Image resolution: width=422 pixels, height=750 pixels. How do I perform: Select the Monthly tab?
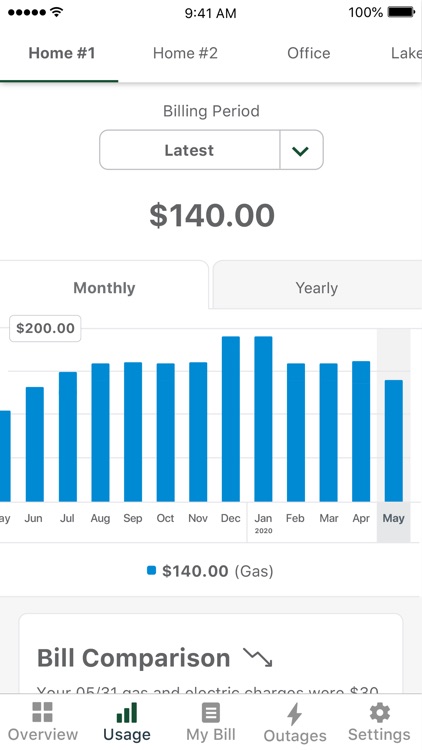[104, 288]
